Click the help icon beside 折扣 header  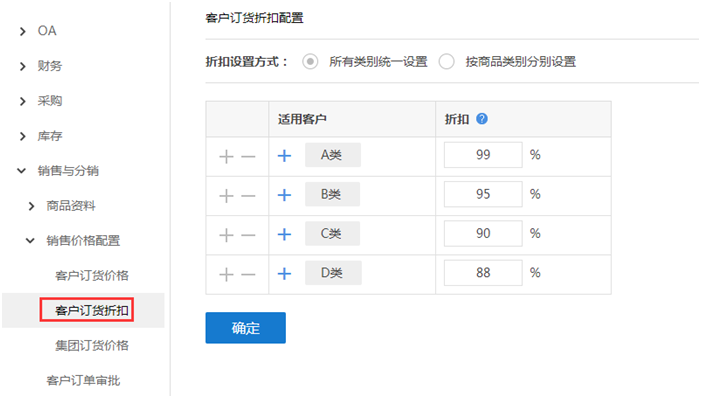[482, 119]
